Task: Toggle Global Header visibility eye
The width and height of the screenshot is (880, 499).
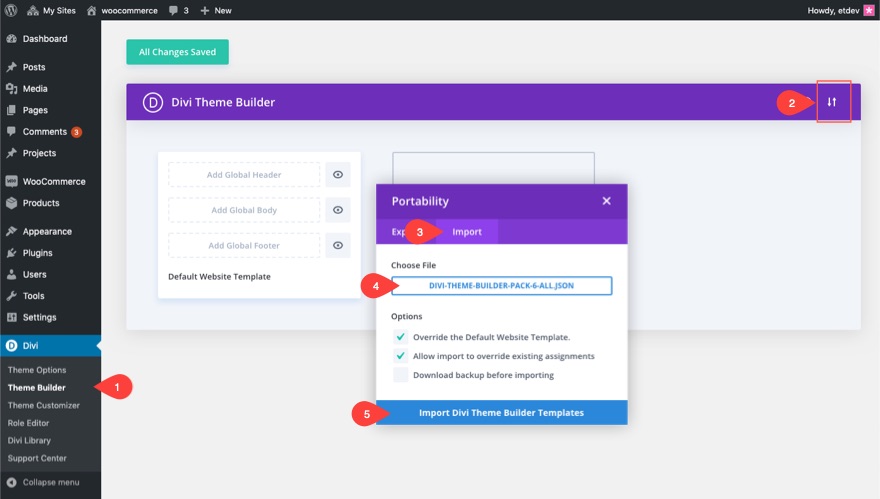Action: click(x=338, y=175)
